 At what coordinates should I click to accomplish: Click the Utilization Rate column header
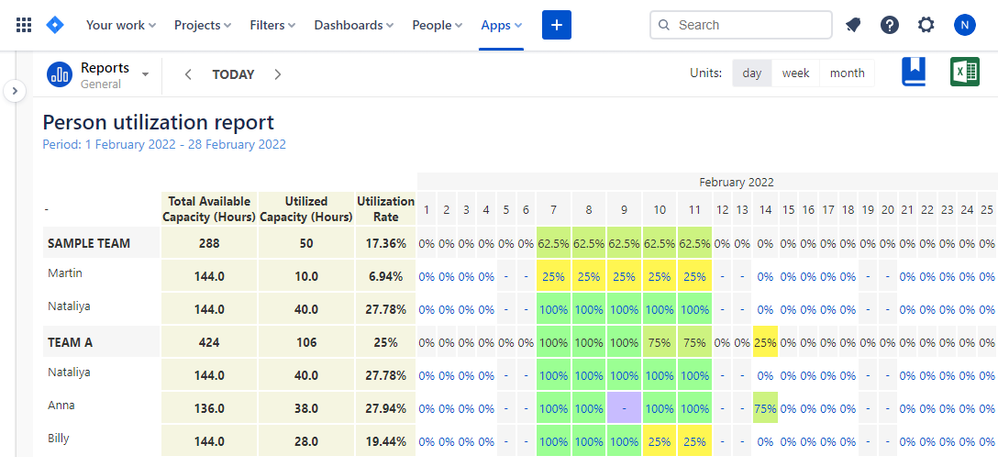point(386,209)
